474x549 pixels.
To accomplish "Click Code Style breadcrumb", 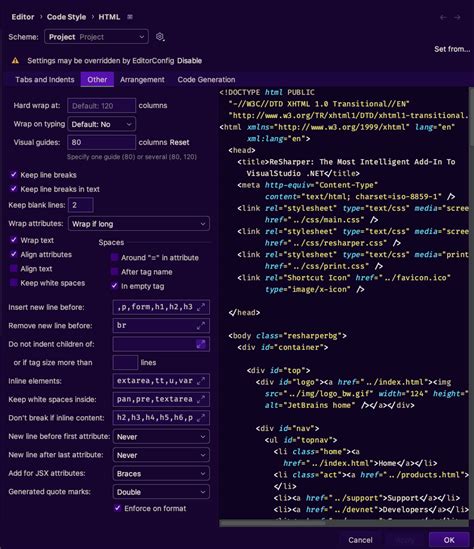I will 67,17.
